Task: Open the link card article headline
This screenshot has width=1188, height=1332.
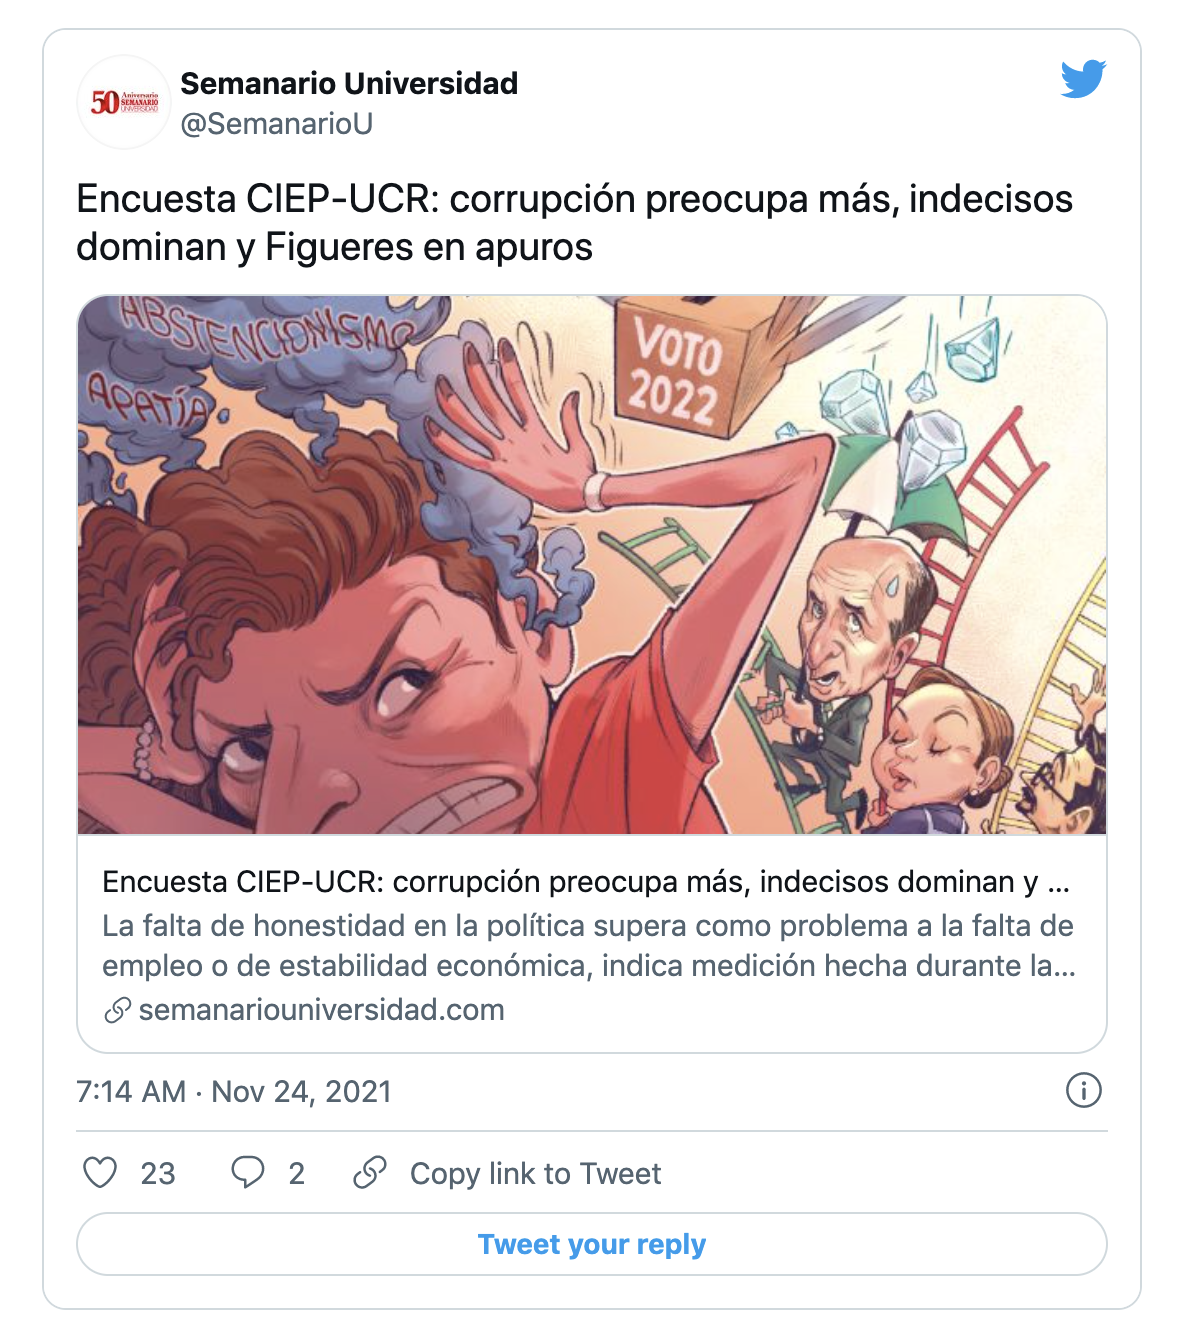Action: [586, 882]
